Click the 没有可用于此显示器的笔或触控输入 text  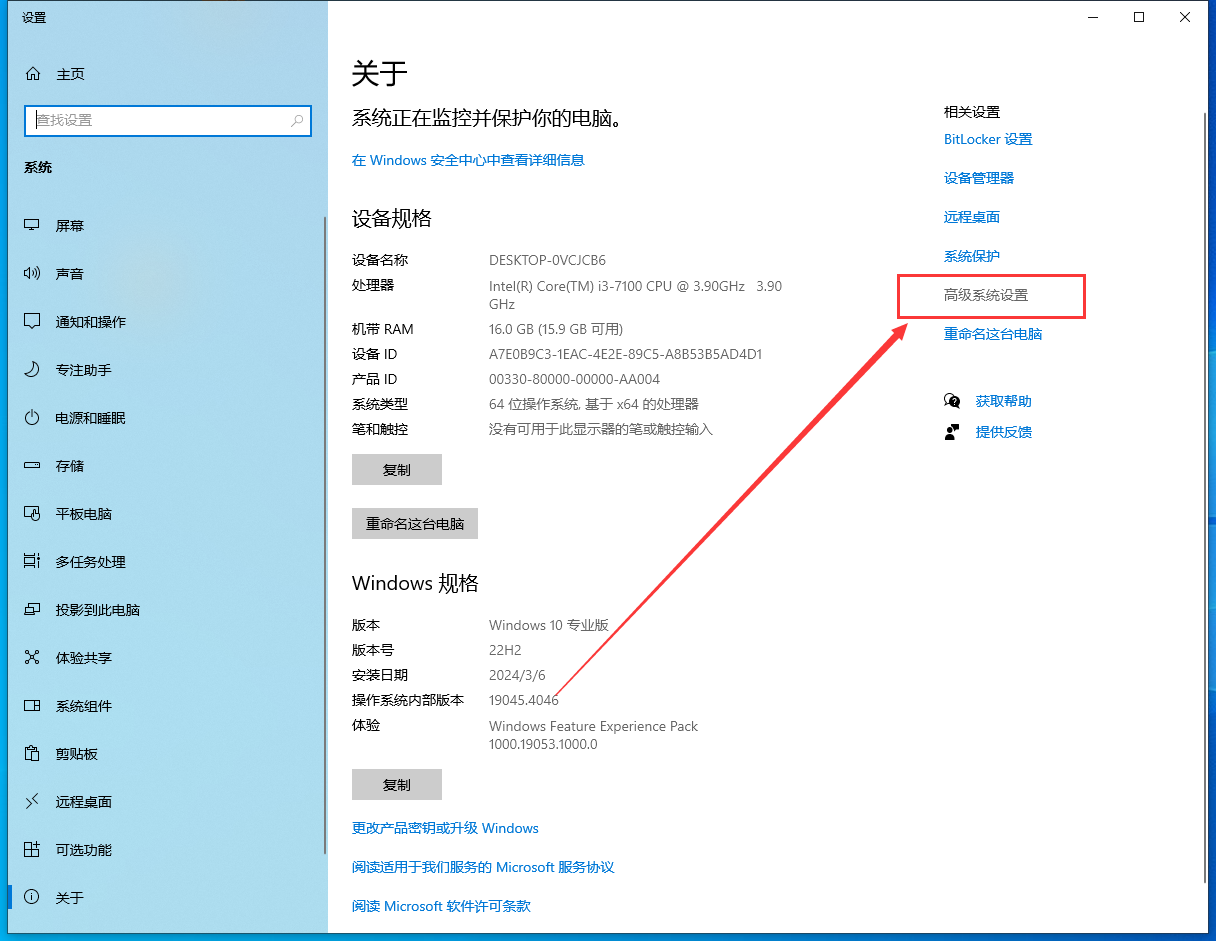click(x=601, y=429)
